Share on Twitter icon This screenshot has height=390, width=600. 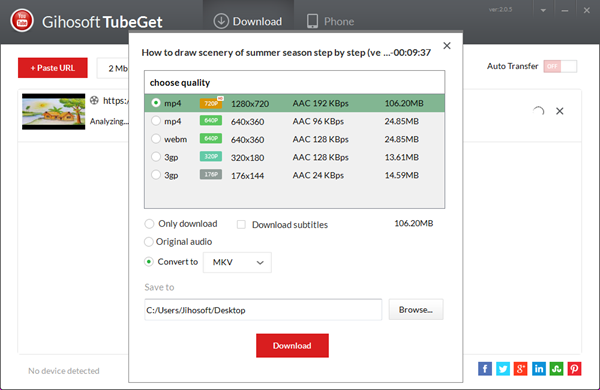click(x=503, y=369)
